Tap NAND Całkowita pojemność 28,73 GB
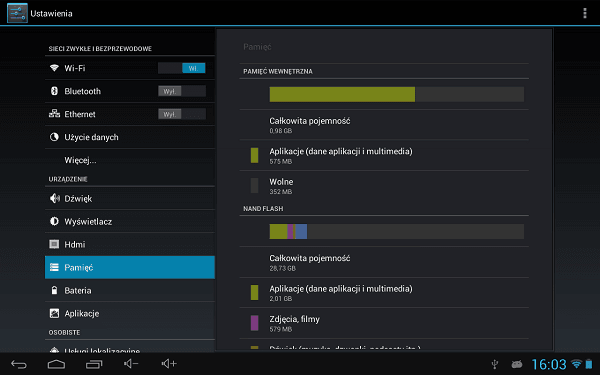 384,262
